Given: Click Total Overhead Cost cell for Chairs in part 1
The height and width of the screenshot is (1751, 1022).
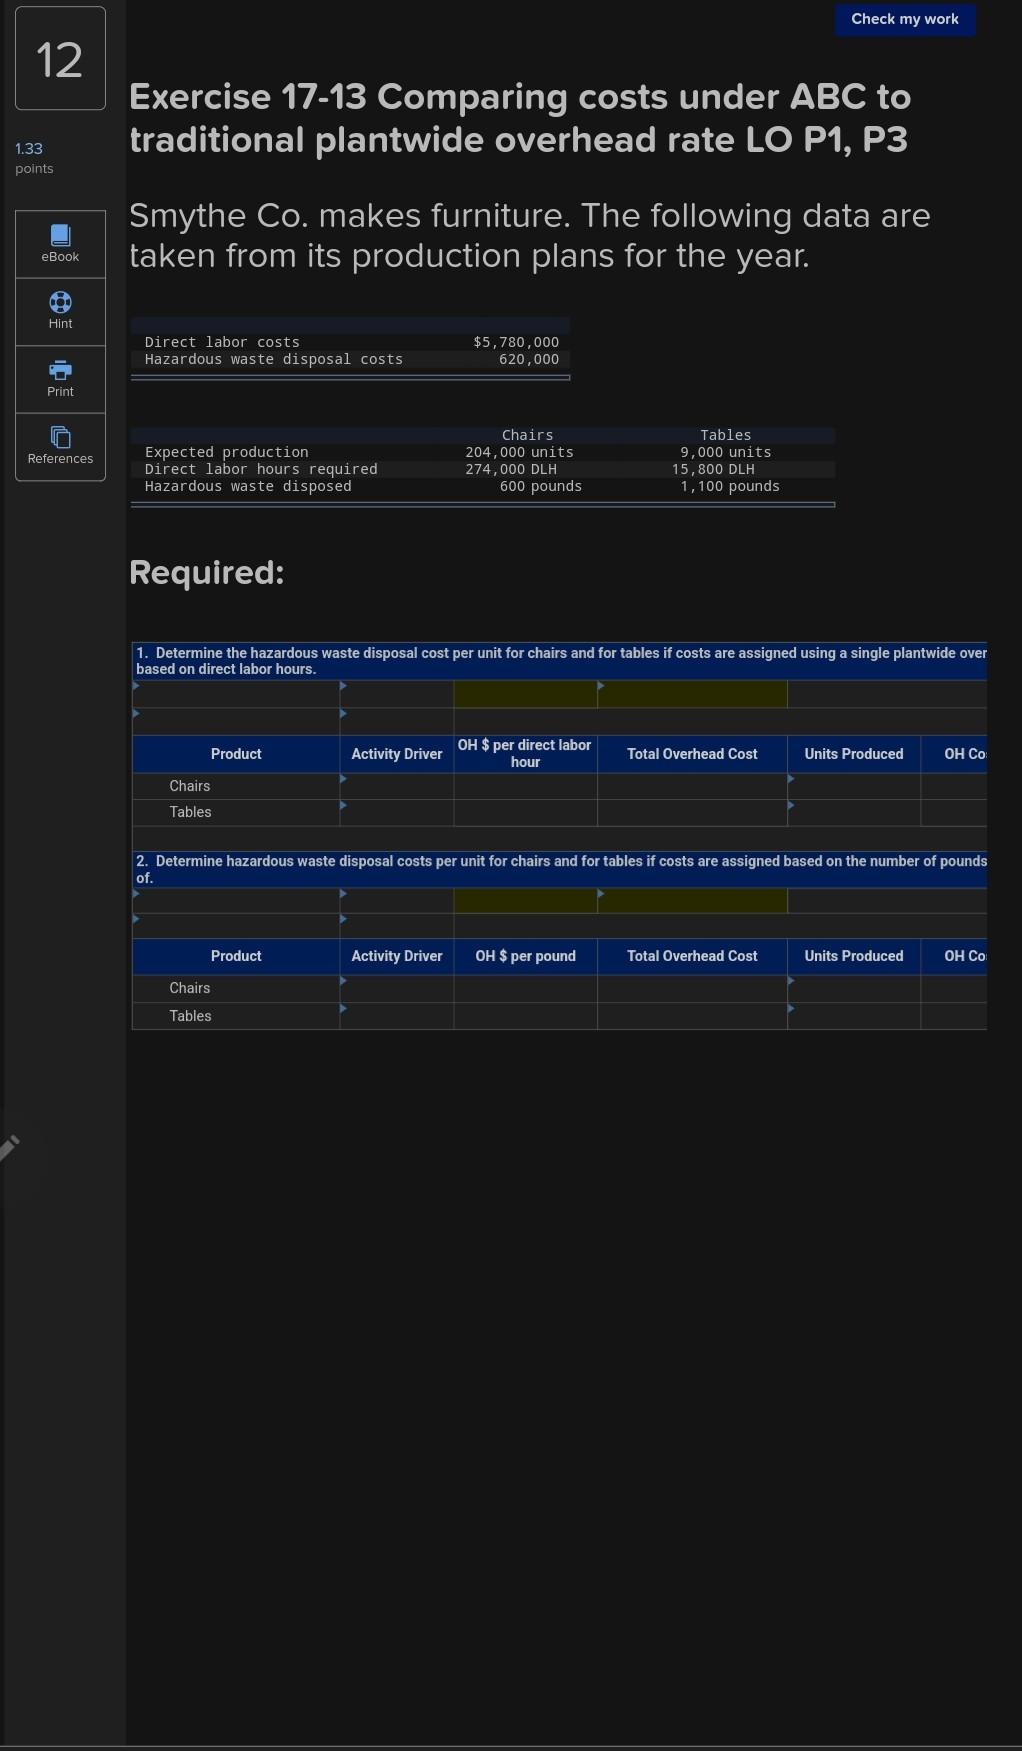Looking at the screenshot, I should [x=692, y=786].
